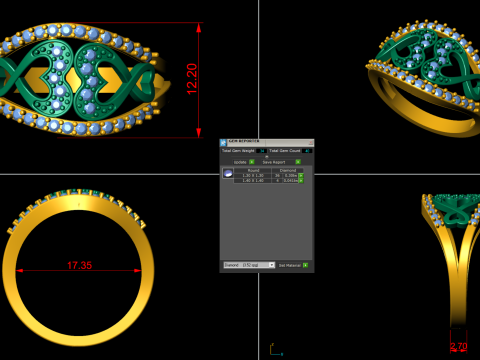Click the Update green button
Screen dimensions: 480x360
[252, 162]
